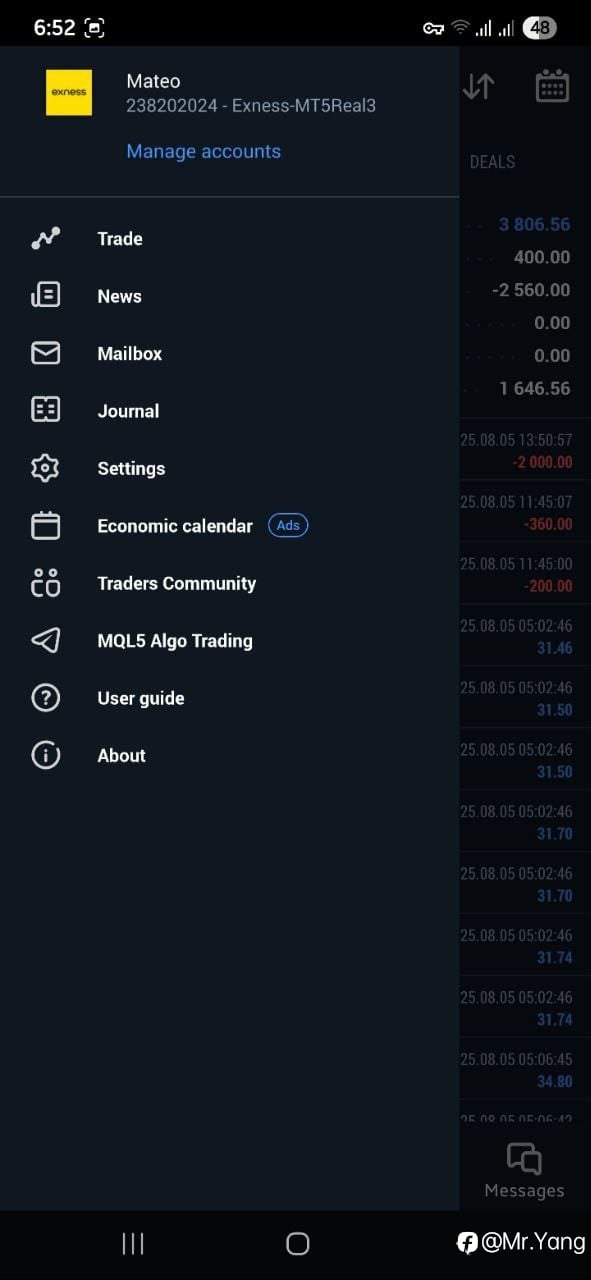Image resolution: width=591 pixels, height=1280 pixels.
Task: Tap the About info icon
Action: click(45, 755)
